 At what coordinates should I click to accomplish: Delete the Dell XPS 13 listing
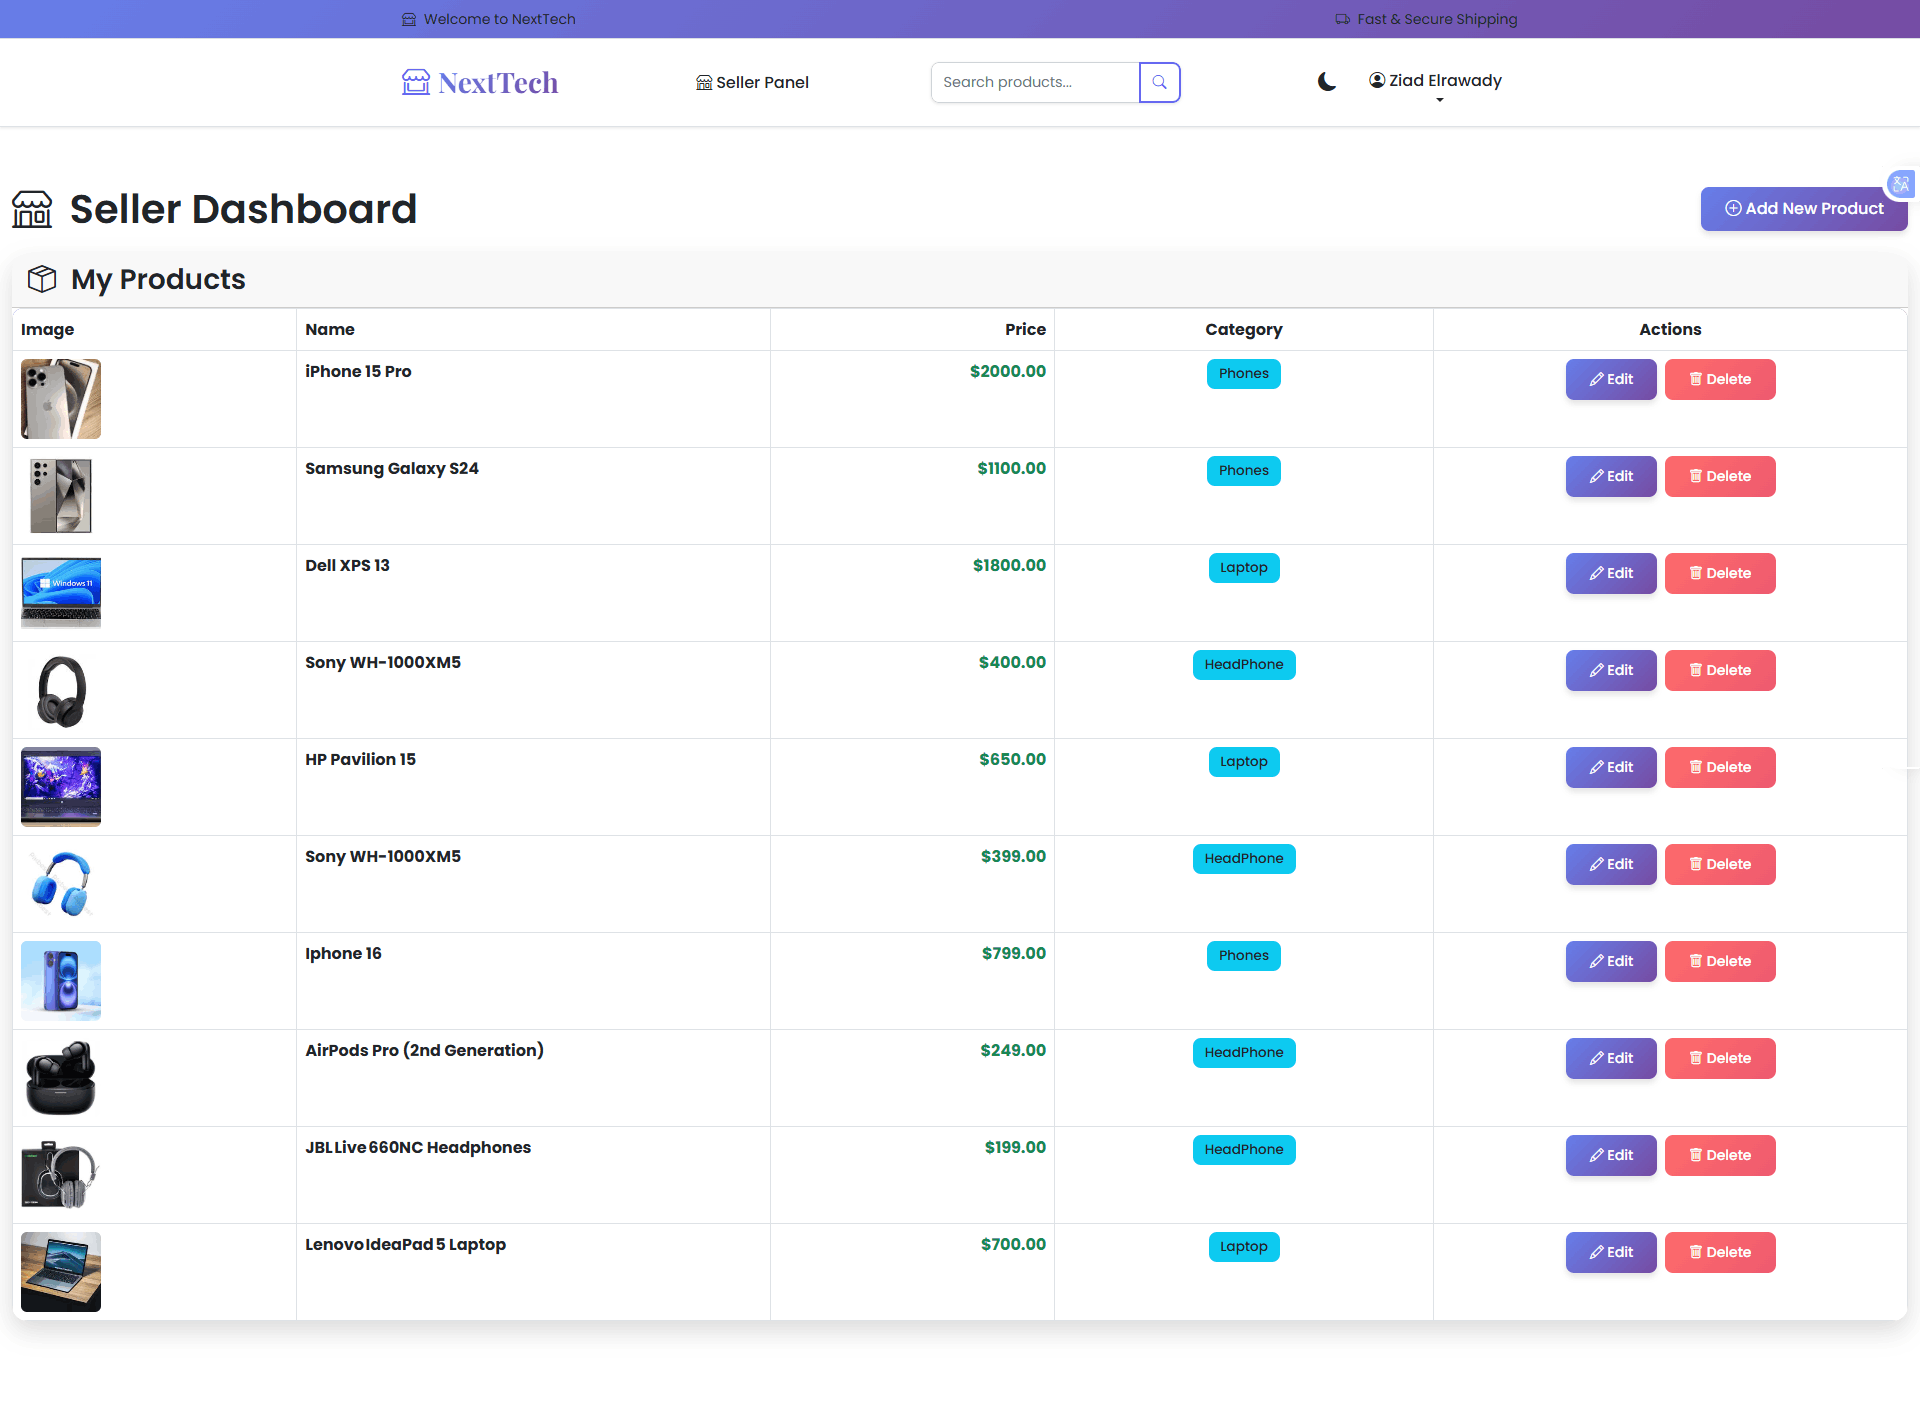point(1720,573)
